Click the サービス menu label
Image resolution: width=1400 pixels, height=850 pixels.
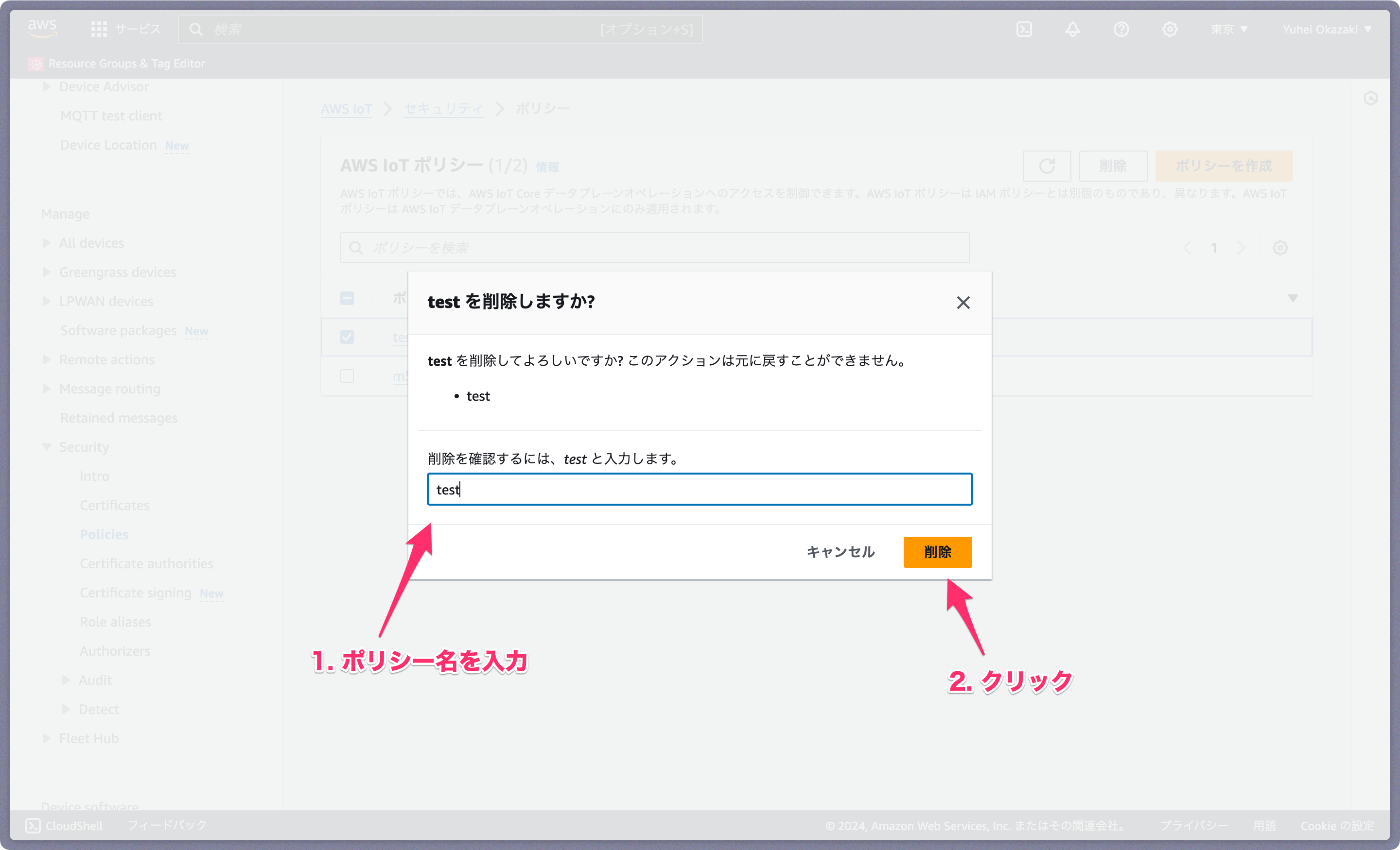pyautogui.click(x=138, y=29)
